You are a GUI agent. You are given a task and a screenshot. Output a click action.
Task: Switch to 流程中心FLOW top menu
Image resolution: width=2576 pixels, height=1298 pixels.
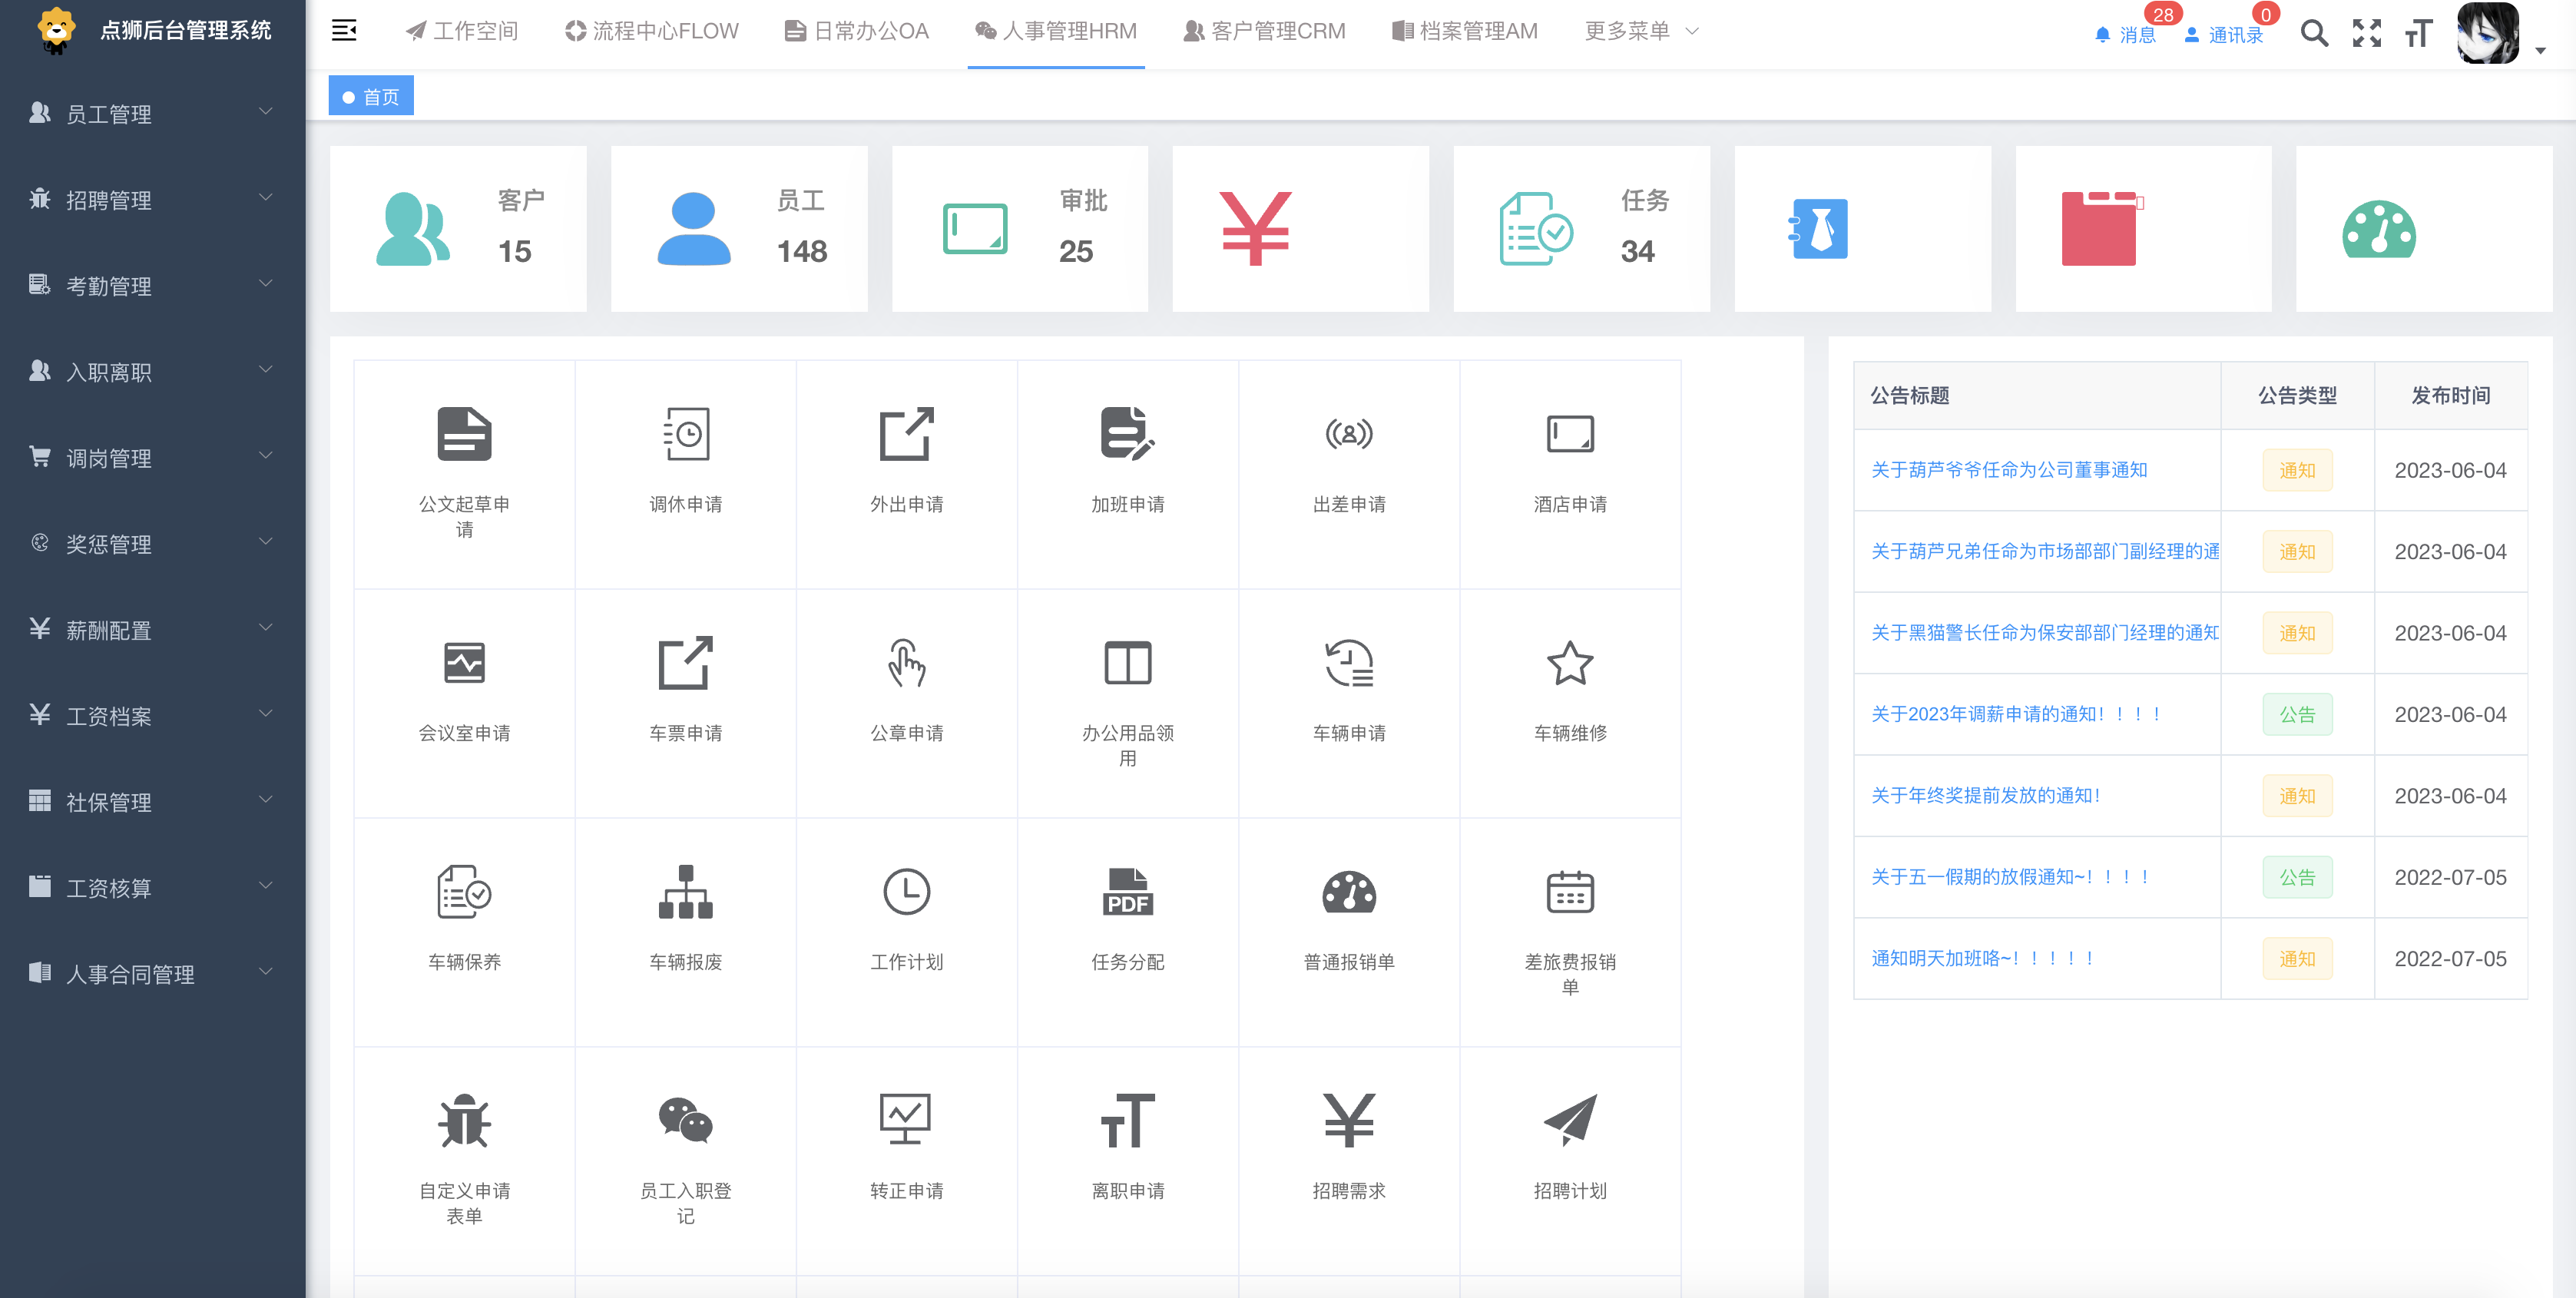pyautogui.click(x=651, y=31)
